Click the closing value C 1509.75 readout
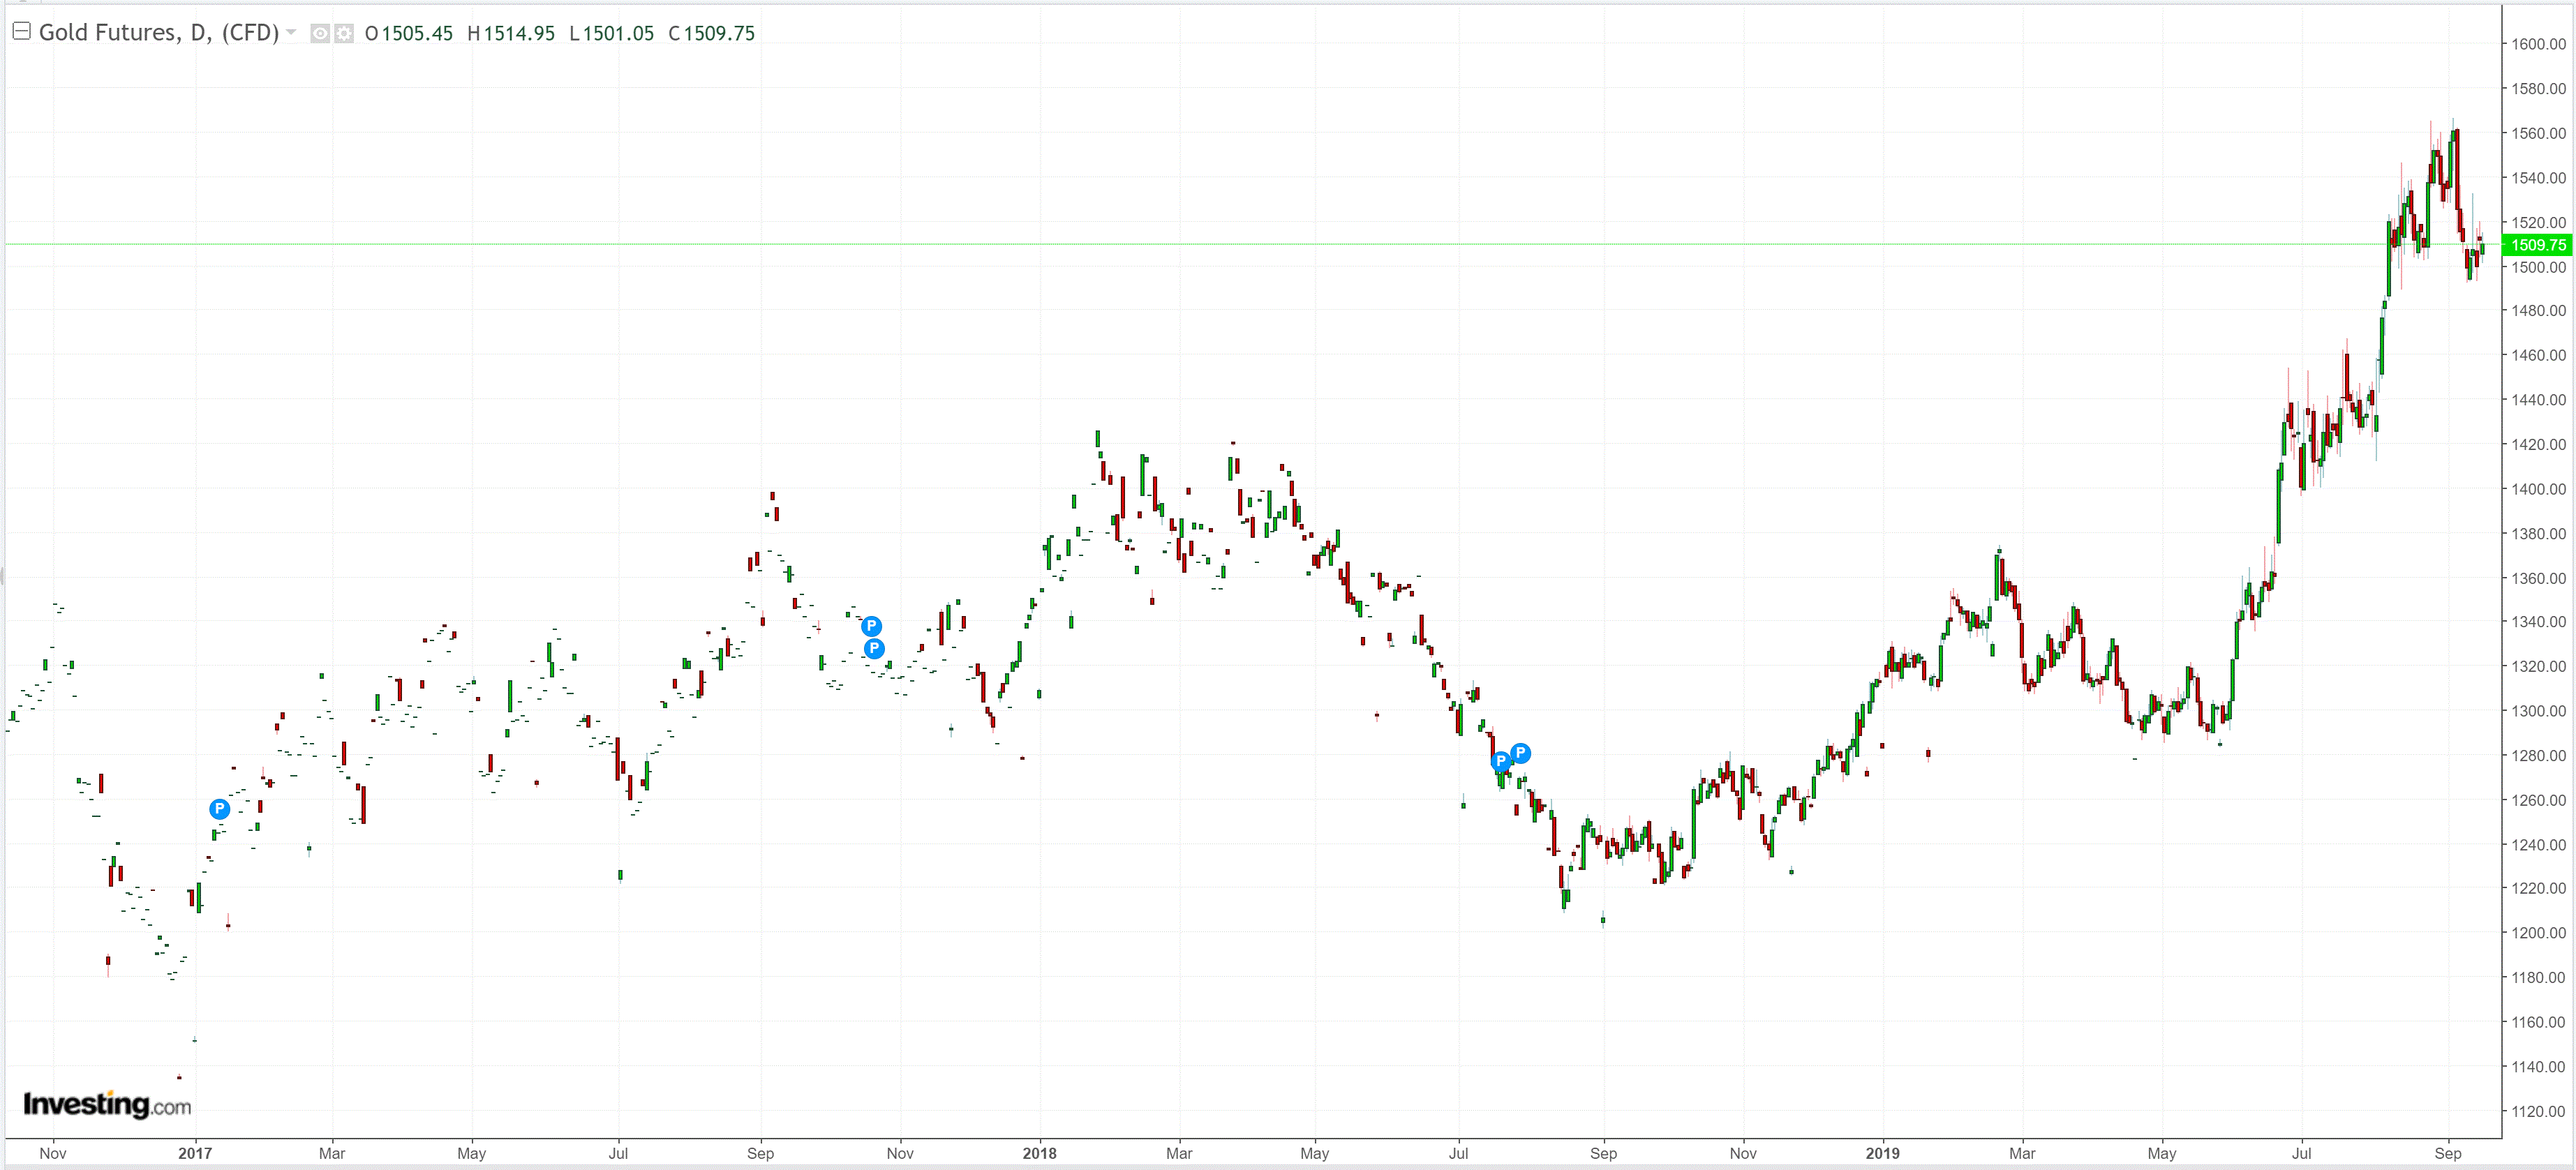Viewport: 2576px width, 1170px height. [711, 34]
